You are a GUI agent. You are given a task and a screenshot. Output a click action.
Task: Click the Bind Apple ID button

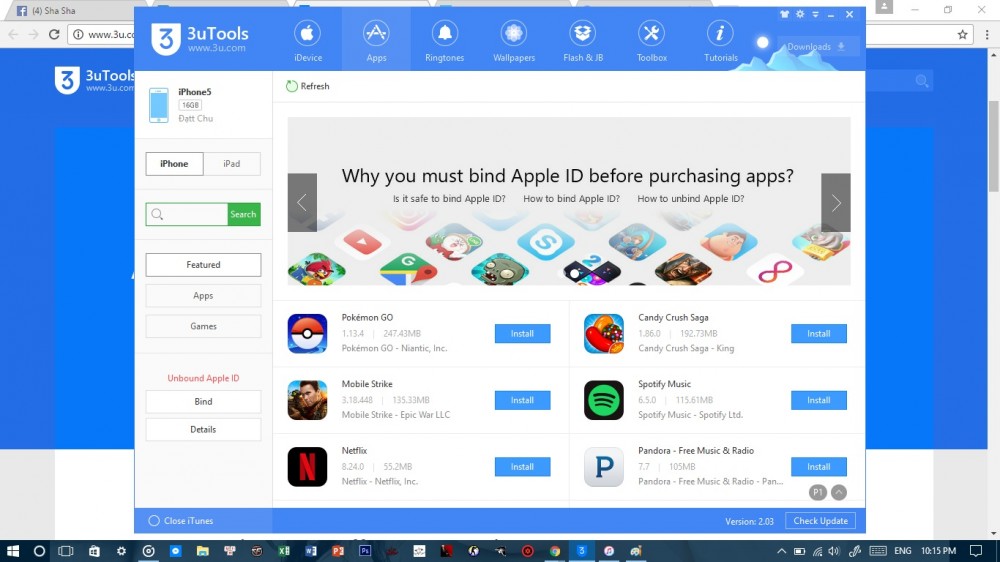click(x=203, y=402)
